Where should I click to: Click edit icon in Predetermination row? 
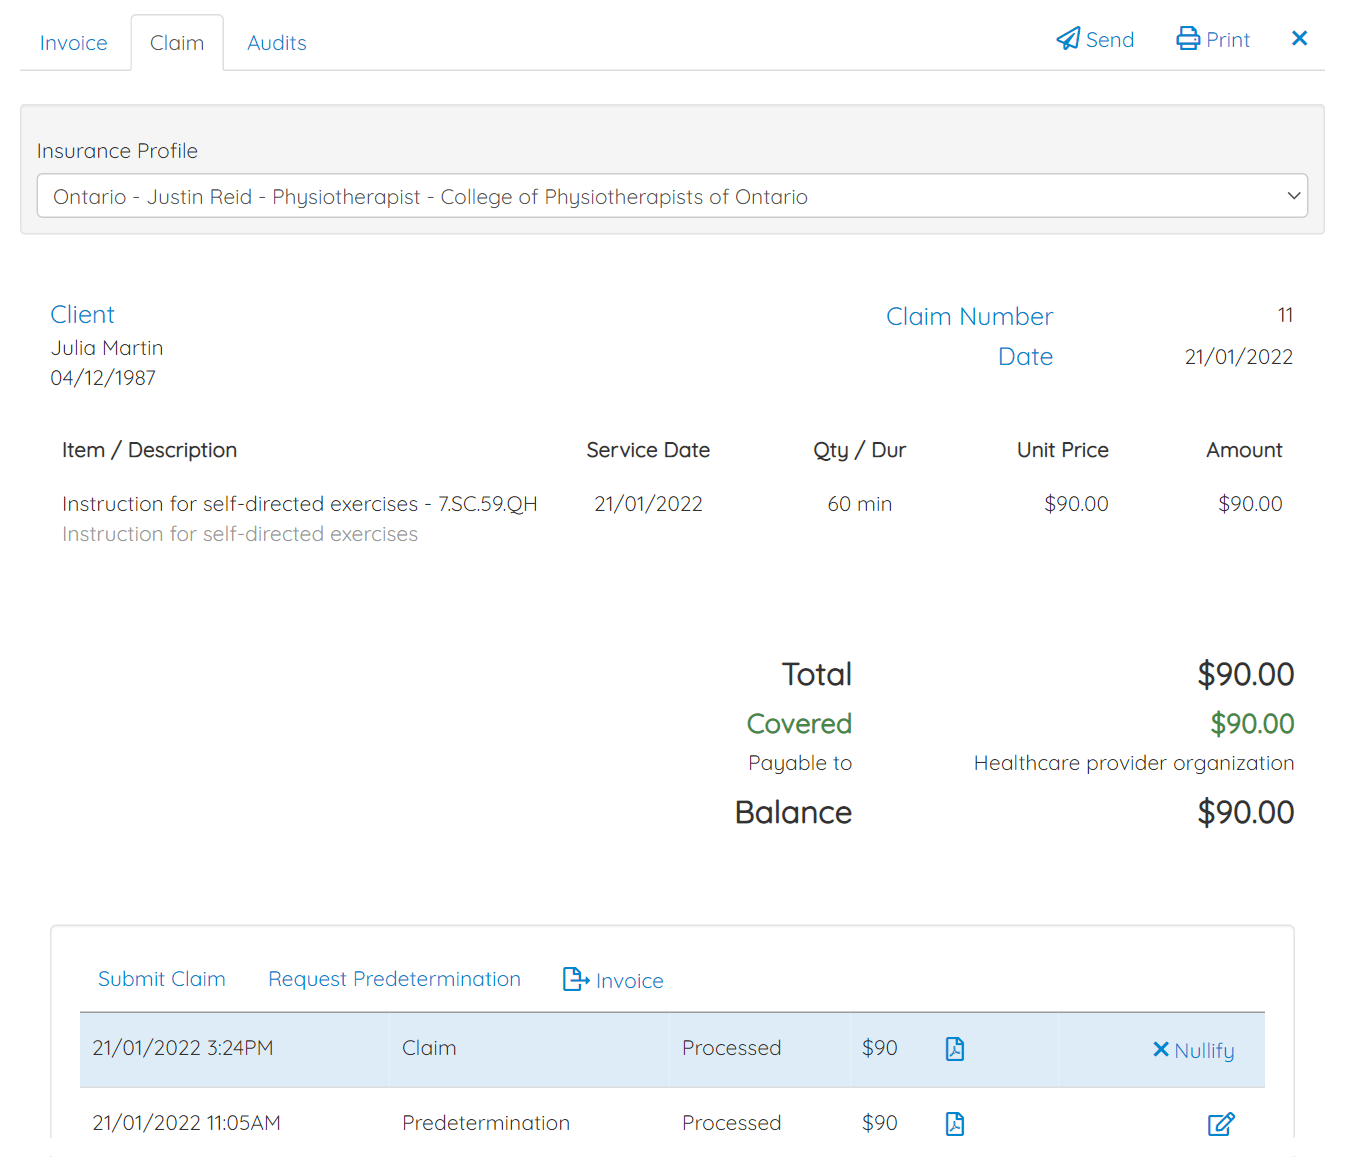[1220, 1124]
